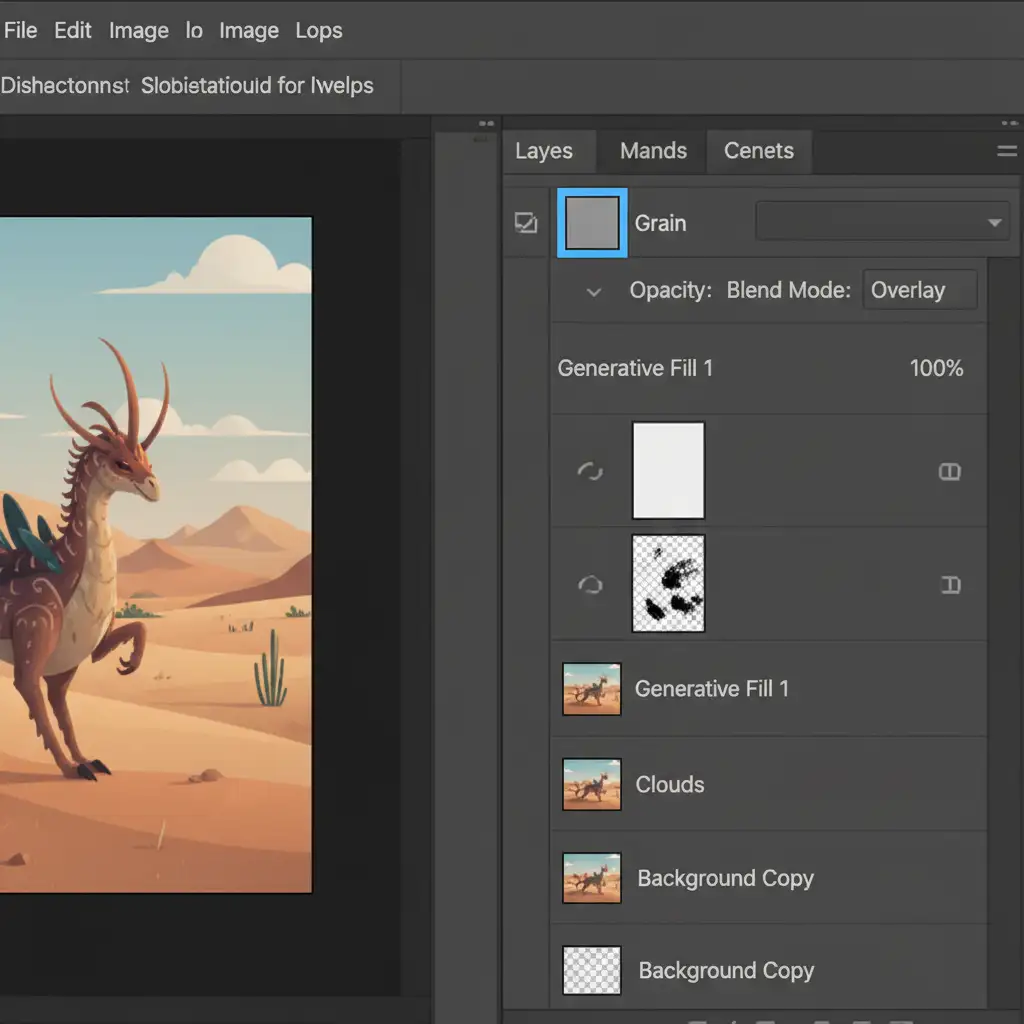Click the white layer mask thumbnail
Screen dimensions: 1024x1024
[x=668, y=470]
